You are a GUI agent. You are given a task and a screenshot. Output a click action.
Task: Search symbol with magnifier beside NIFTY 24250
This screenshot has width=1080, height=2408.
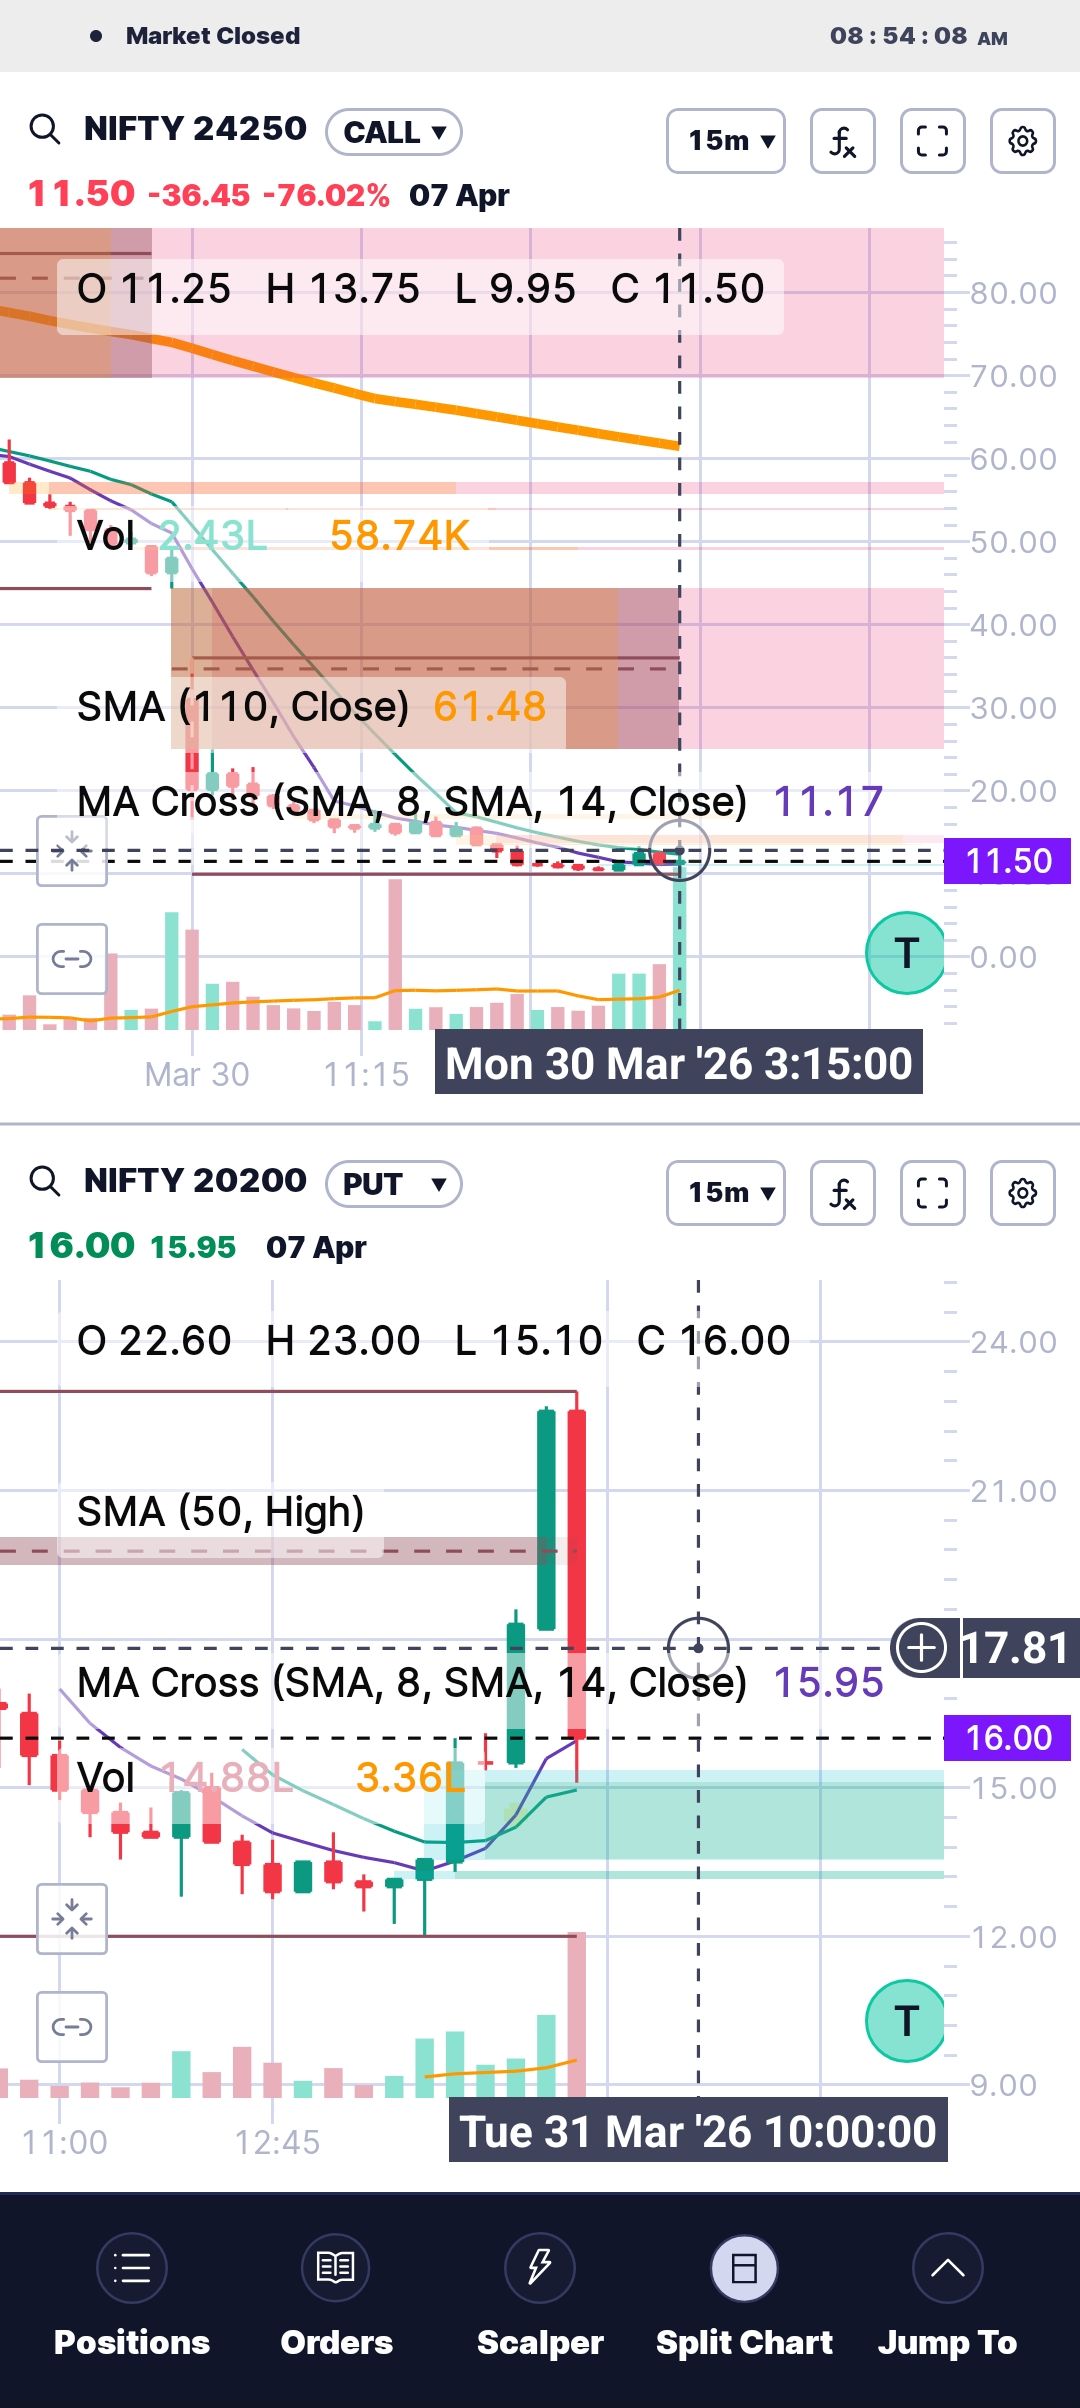(x=45, y=129)
